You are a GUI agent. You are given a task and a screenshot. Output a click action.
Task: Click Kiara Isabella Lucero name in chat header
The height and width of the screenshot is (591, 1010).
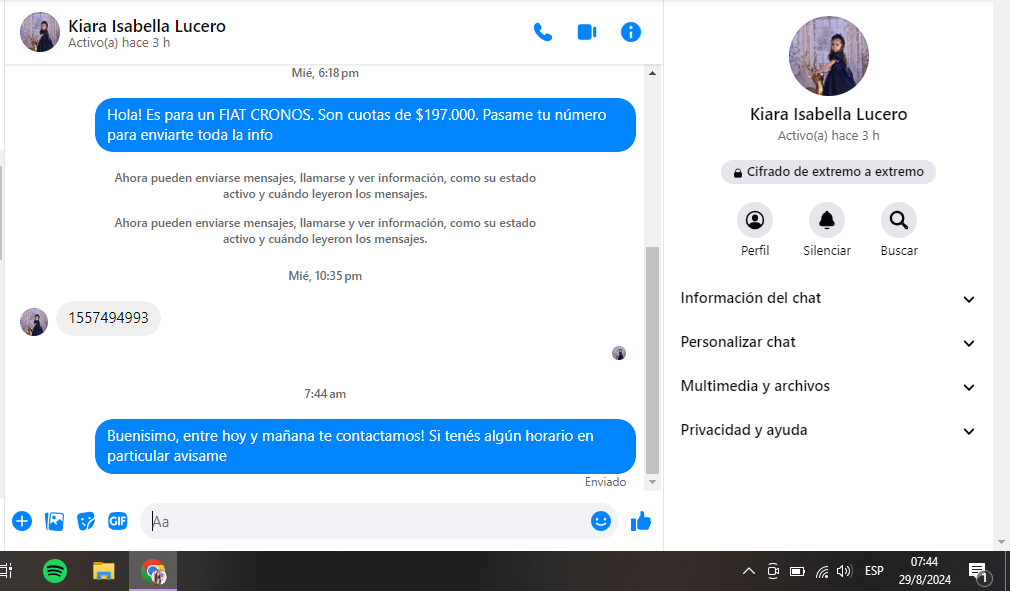click(x=147, y=26)
